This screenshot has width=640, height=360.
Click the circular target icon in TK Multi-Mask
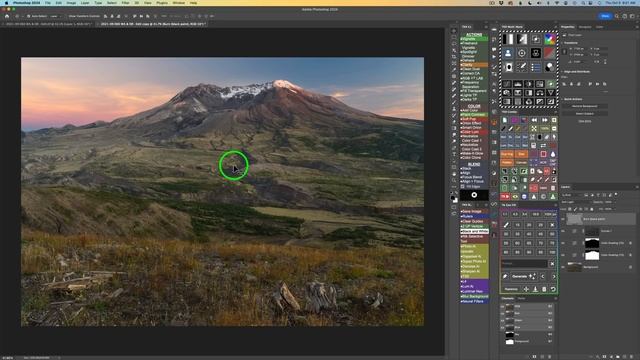click(x=522, y=53)
